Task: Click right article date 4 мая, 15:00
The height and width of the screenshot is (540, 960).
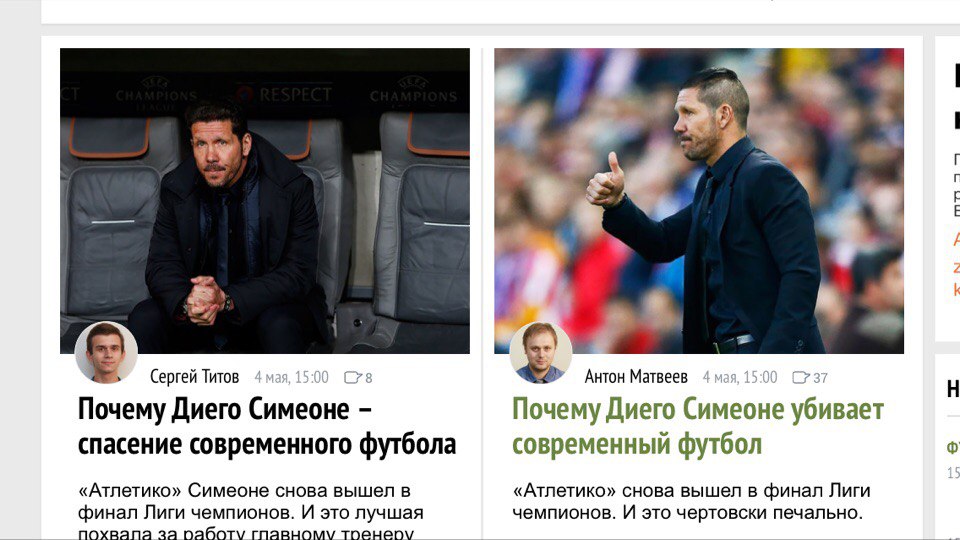Action: click(x=740, y=377)
